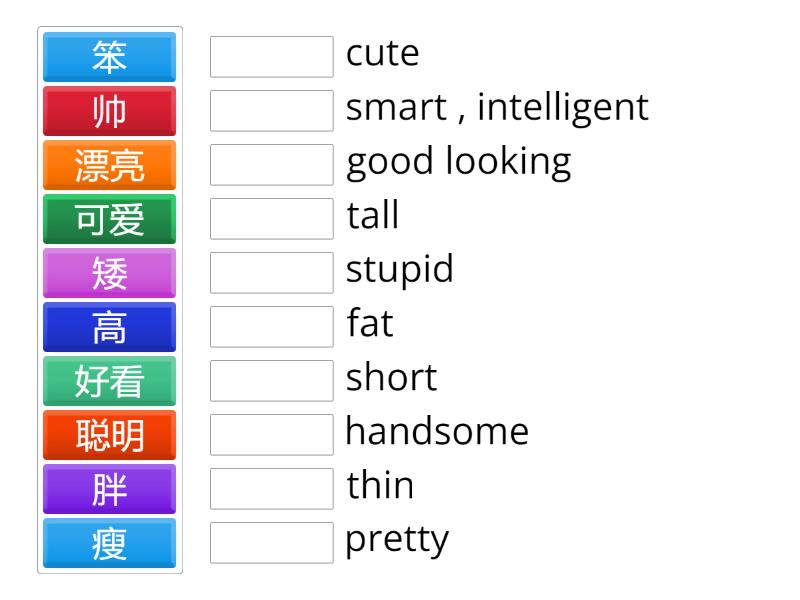
Task: Click the 漂亮 word tile
Action: click(109, 165)
